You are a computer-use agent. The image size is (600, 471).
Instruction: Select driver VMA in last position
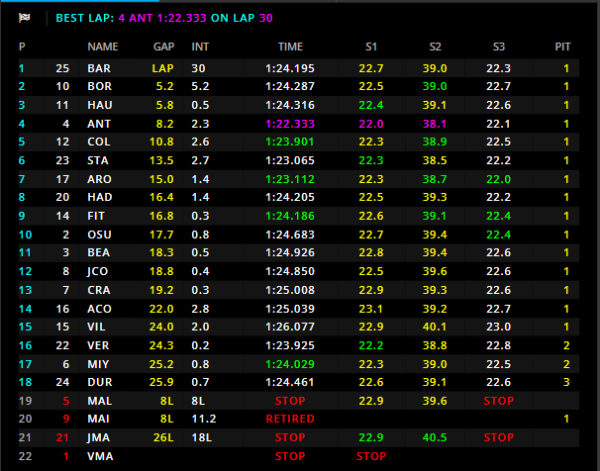(x=101, y=456)
